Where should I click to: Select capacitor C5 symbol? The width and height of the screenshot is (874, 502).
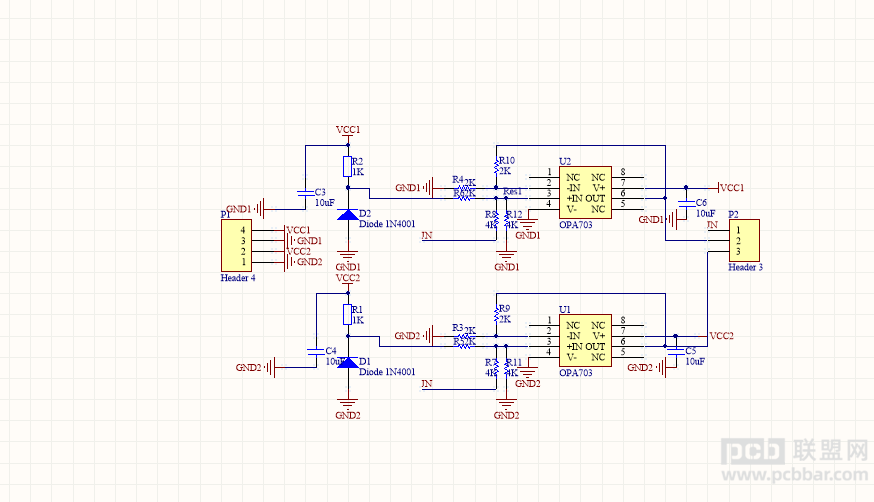(x=676, y=352)
